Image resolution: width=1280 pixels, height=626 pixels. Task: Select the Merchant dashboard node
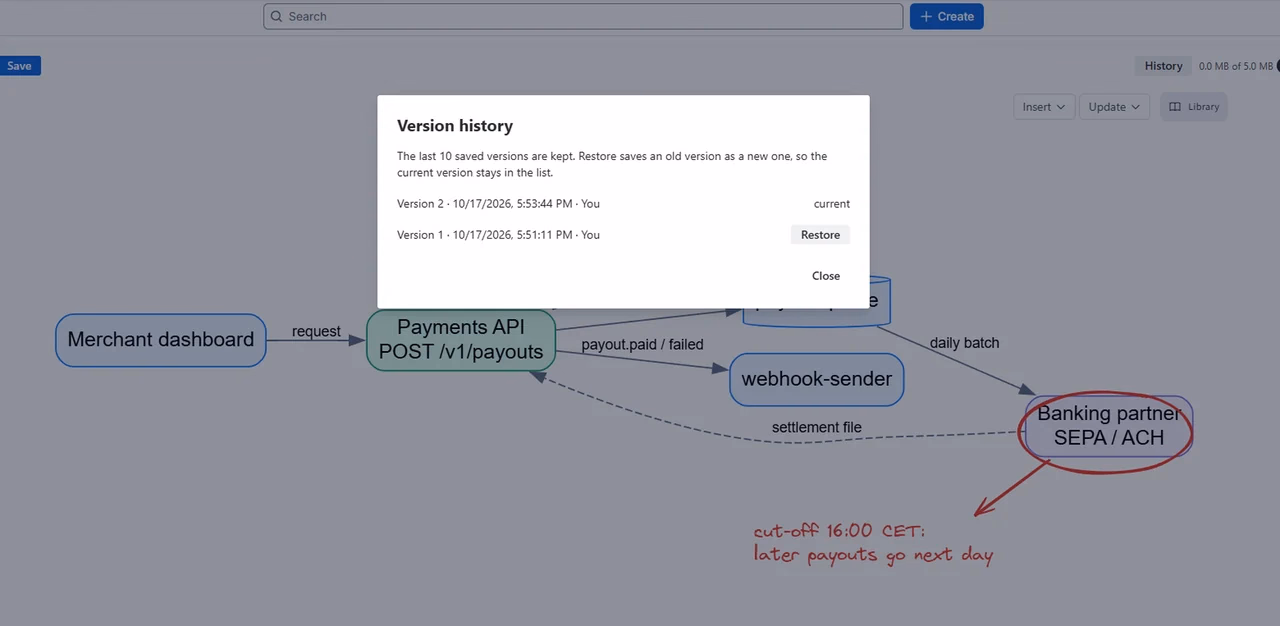(x=161, y=340)
